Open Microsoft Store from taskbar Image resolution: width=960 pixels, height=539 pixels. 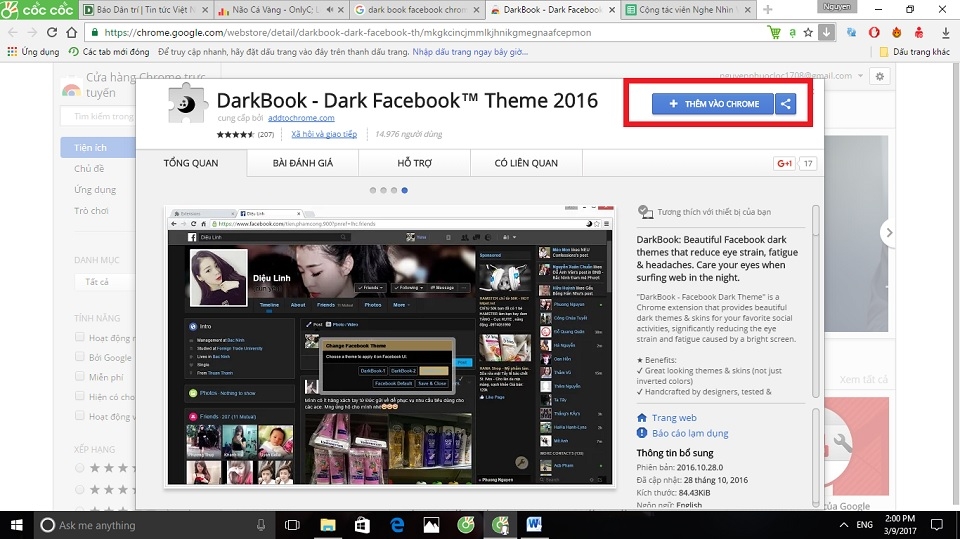coord(362,525)
